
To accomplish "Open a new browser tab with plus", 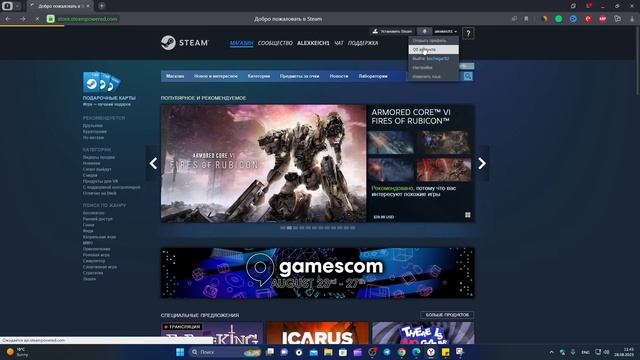I will click(102, 6).
